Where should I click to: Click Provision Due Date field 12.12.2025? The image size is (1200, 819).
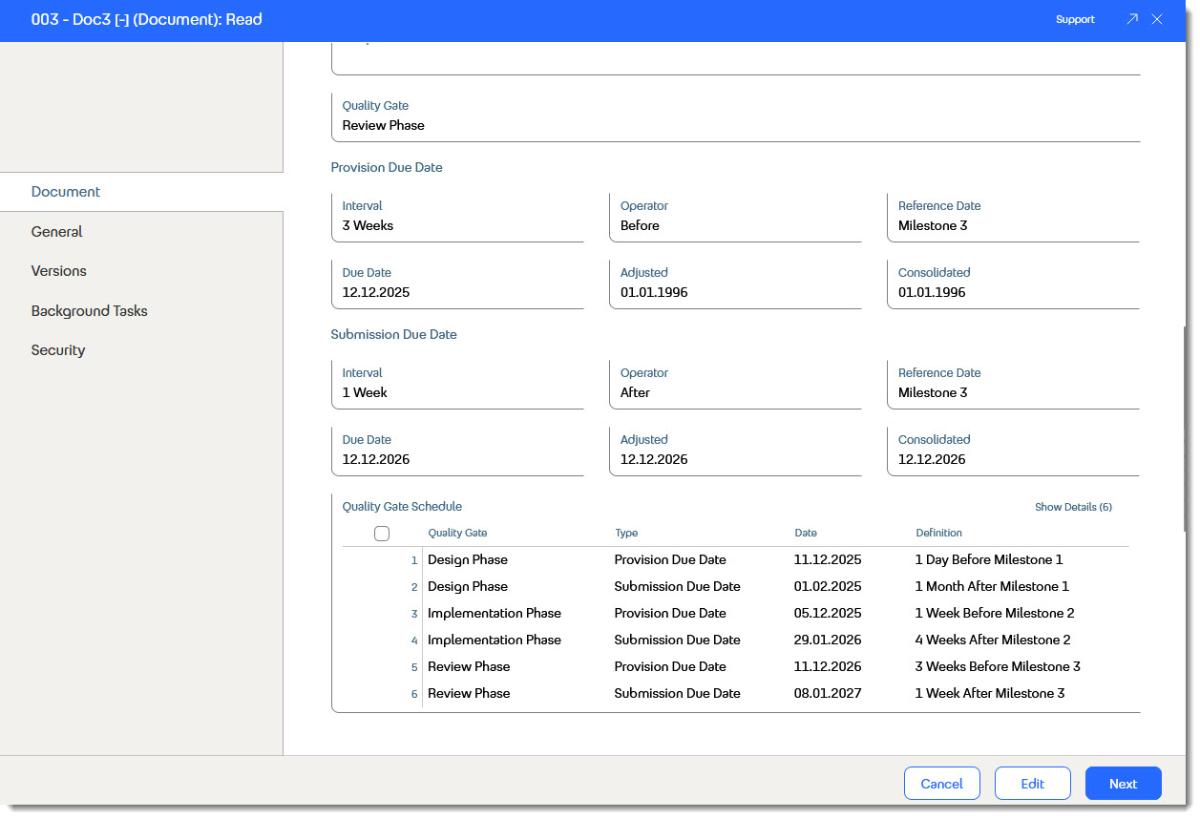(x=457, y=283)
